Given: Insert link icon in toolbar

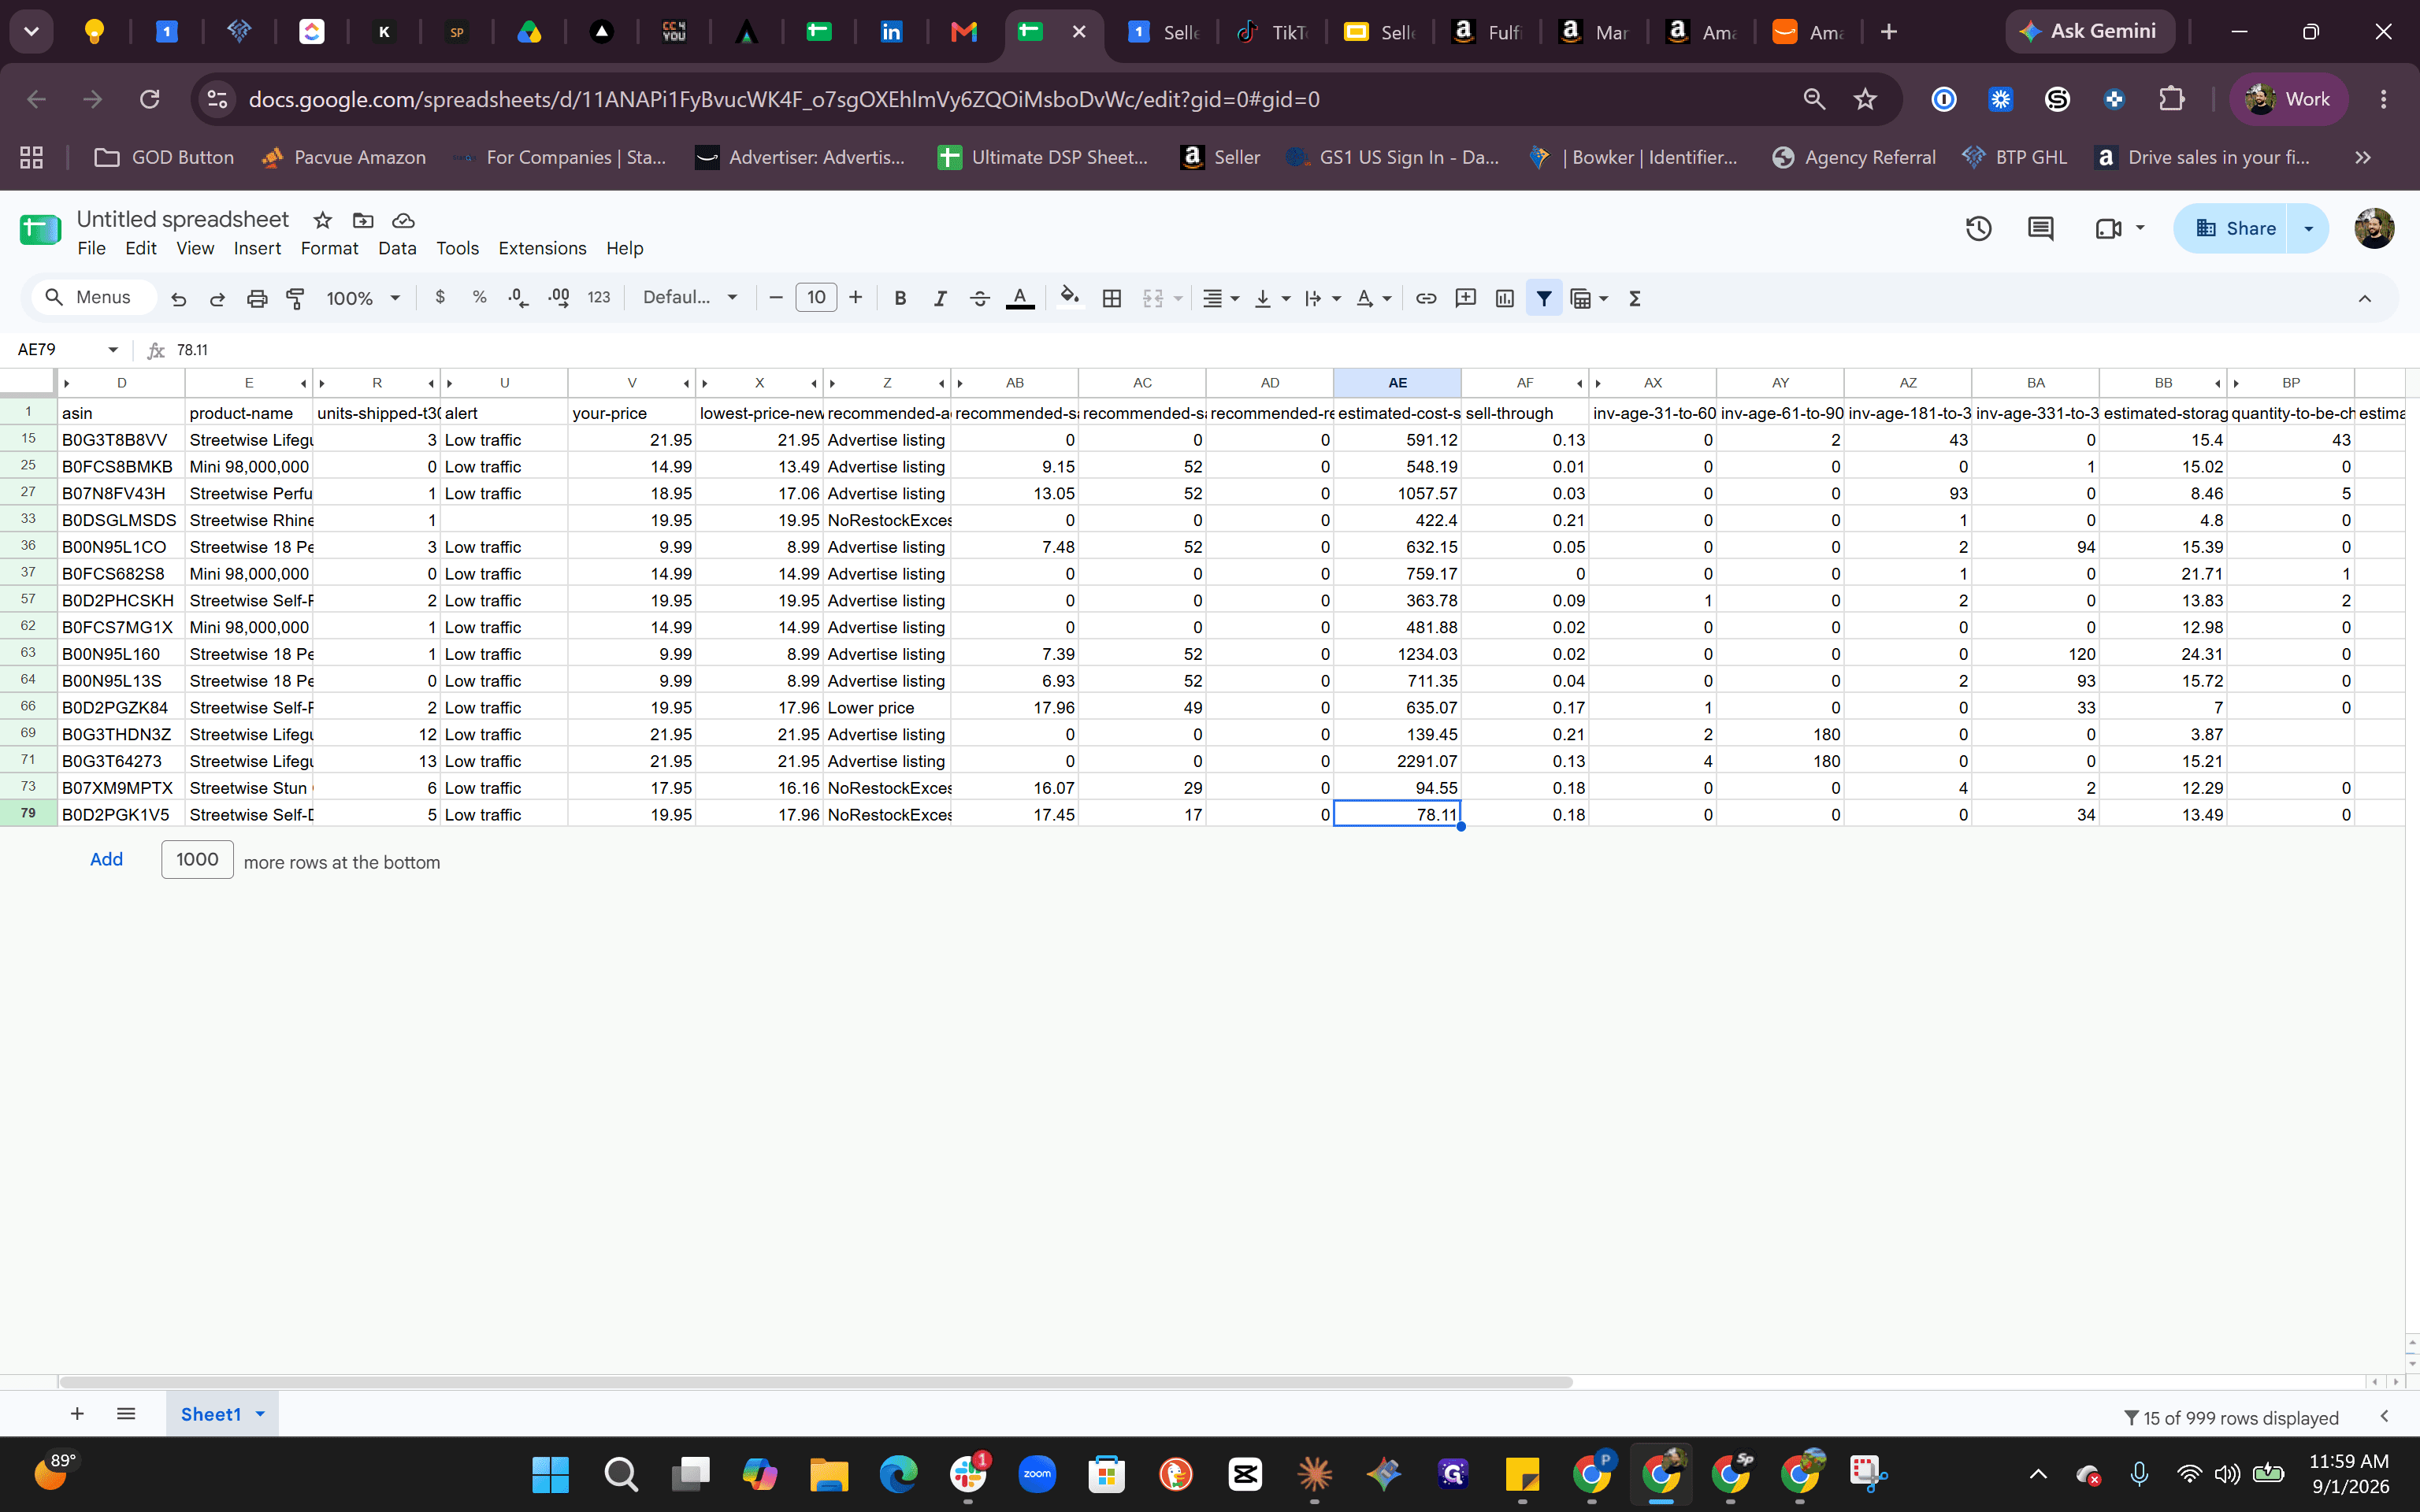Looking at the screenshot, I should pos(1426,298).
